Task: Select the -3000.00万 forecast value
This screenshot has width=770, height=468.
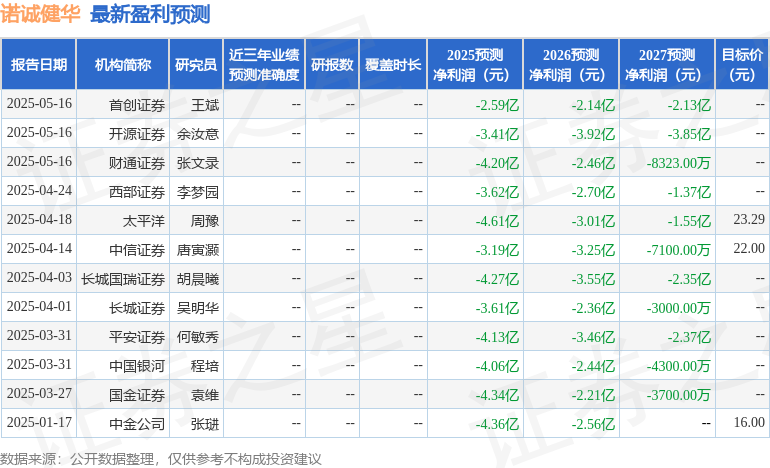Action: click(678, 308)
